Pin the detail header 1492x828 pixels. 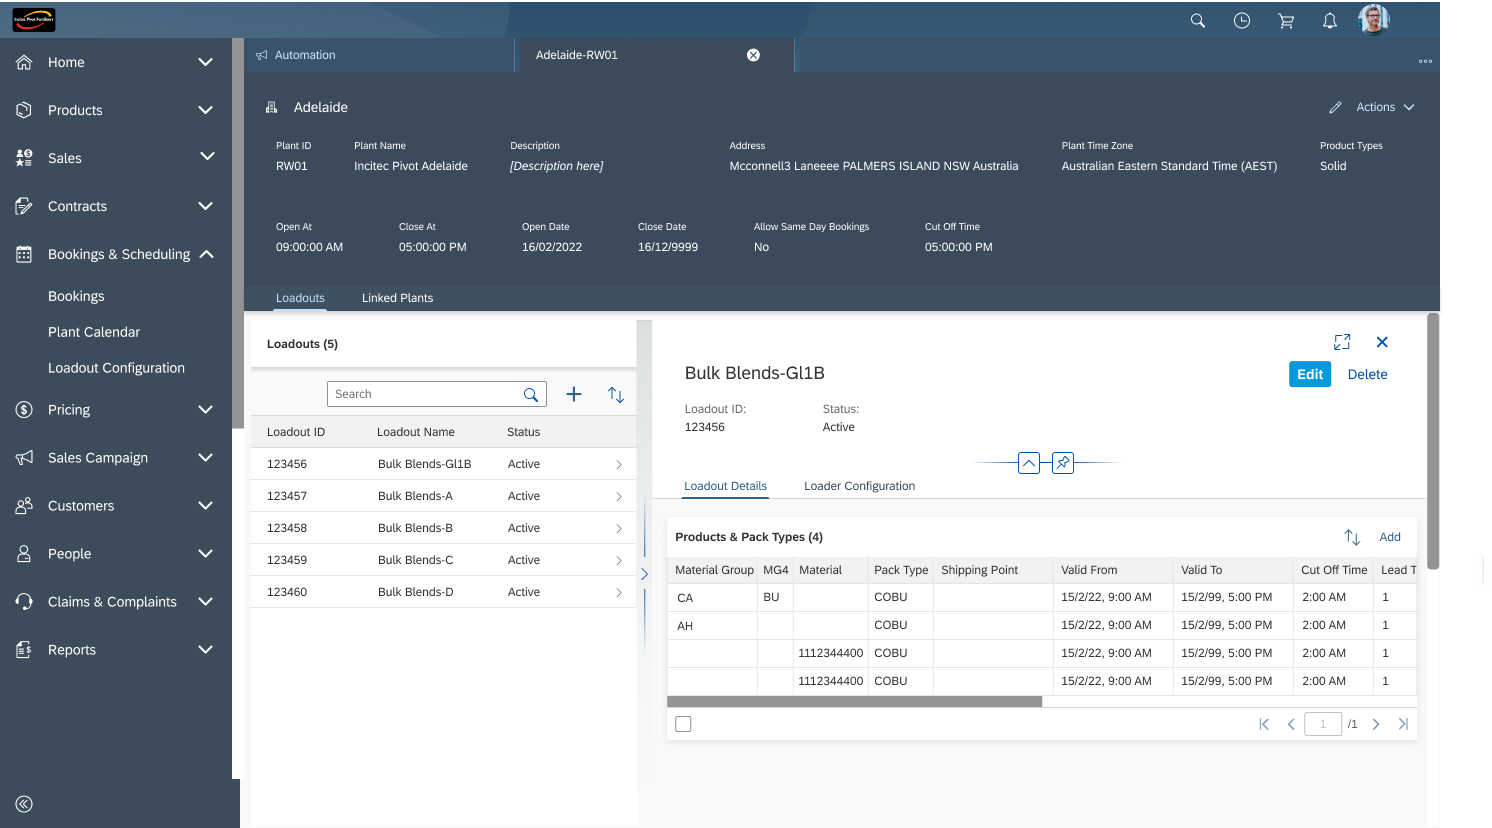tap(1063, 463)
